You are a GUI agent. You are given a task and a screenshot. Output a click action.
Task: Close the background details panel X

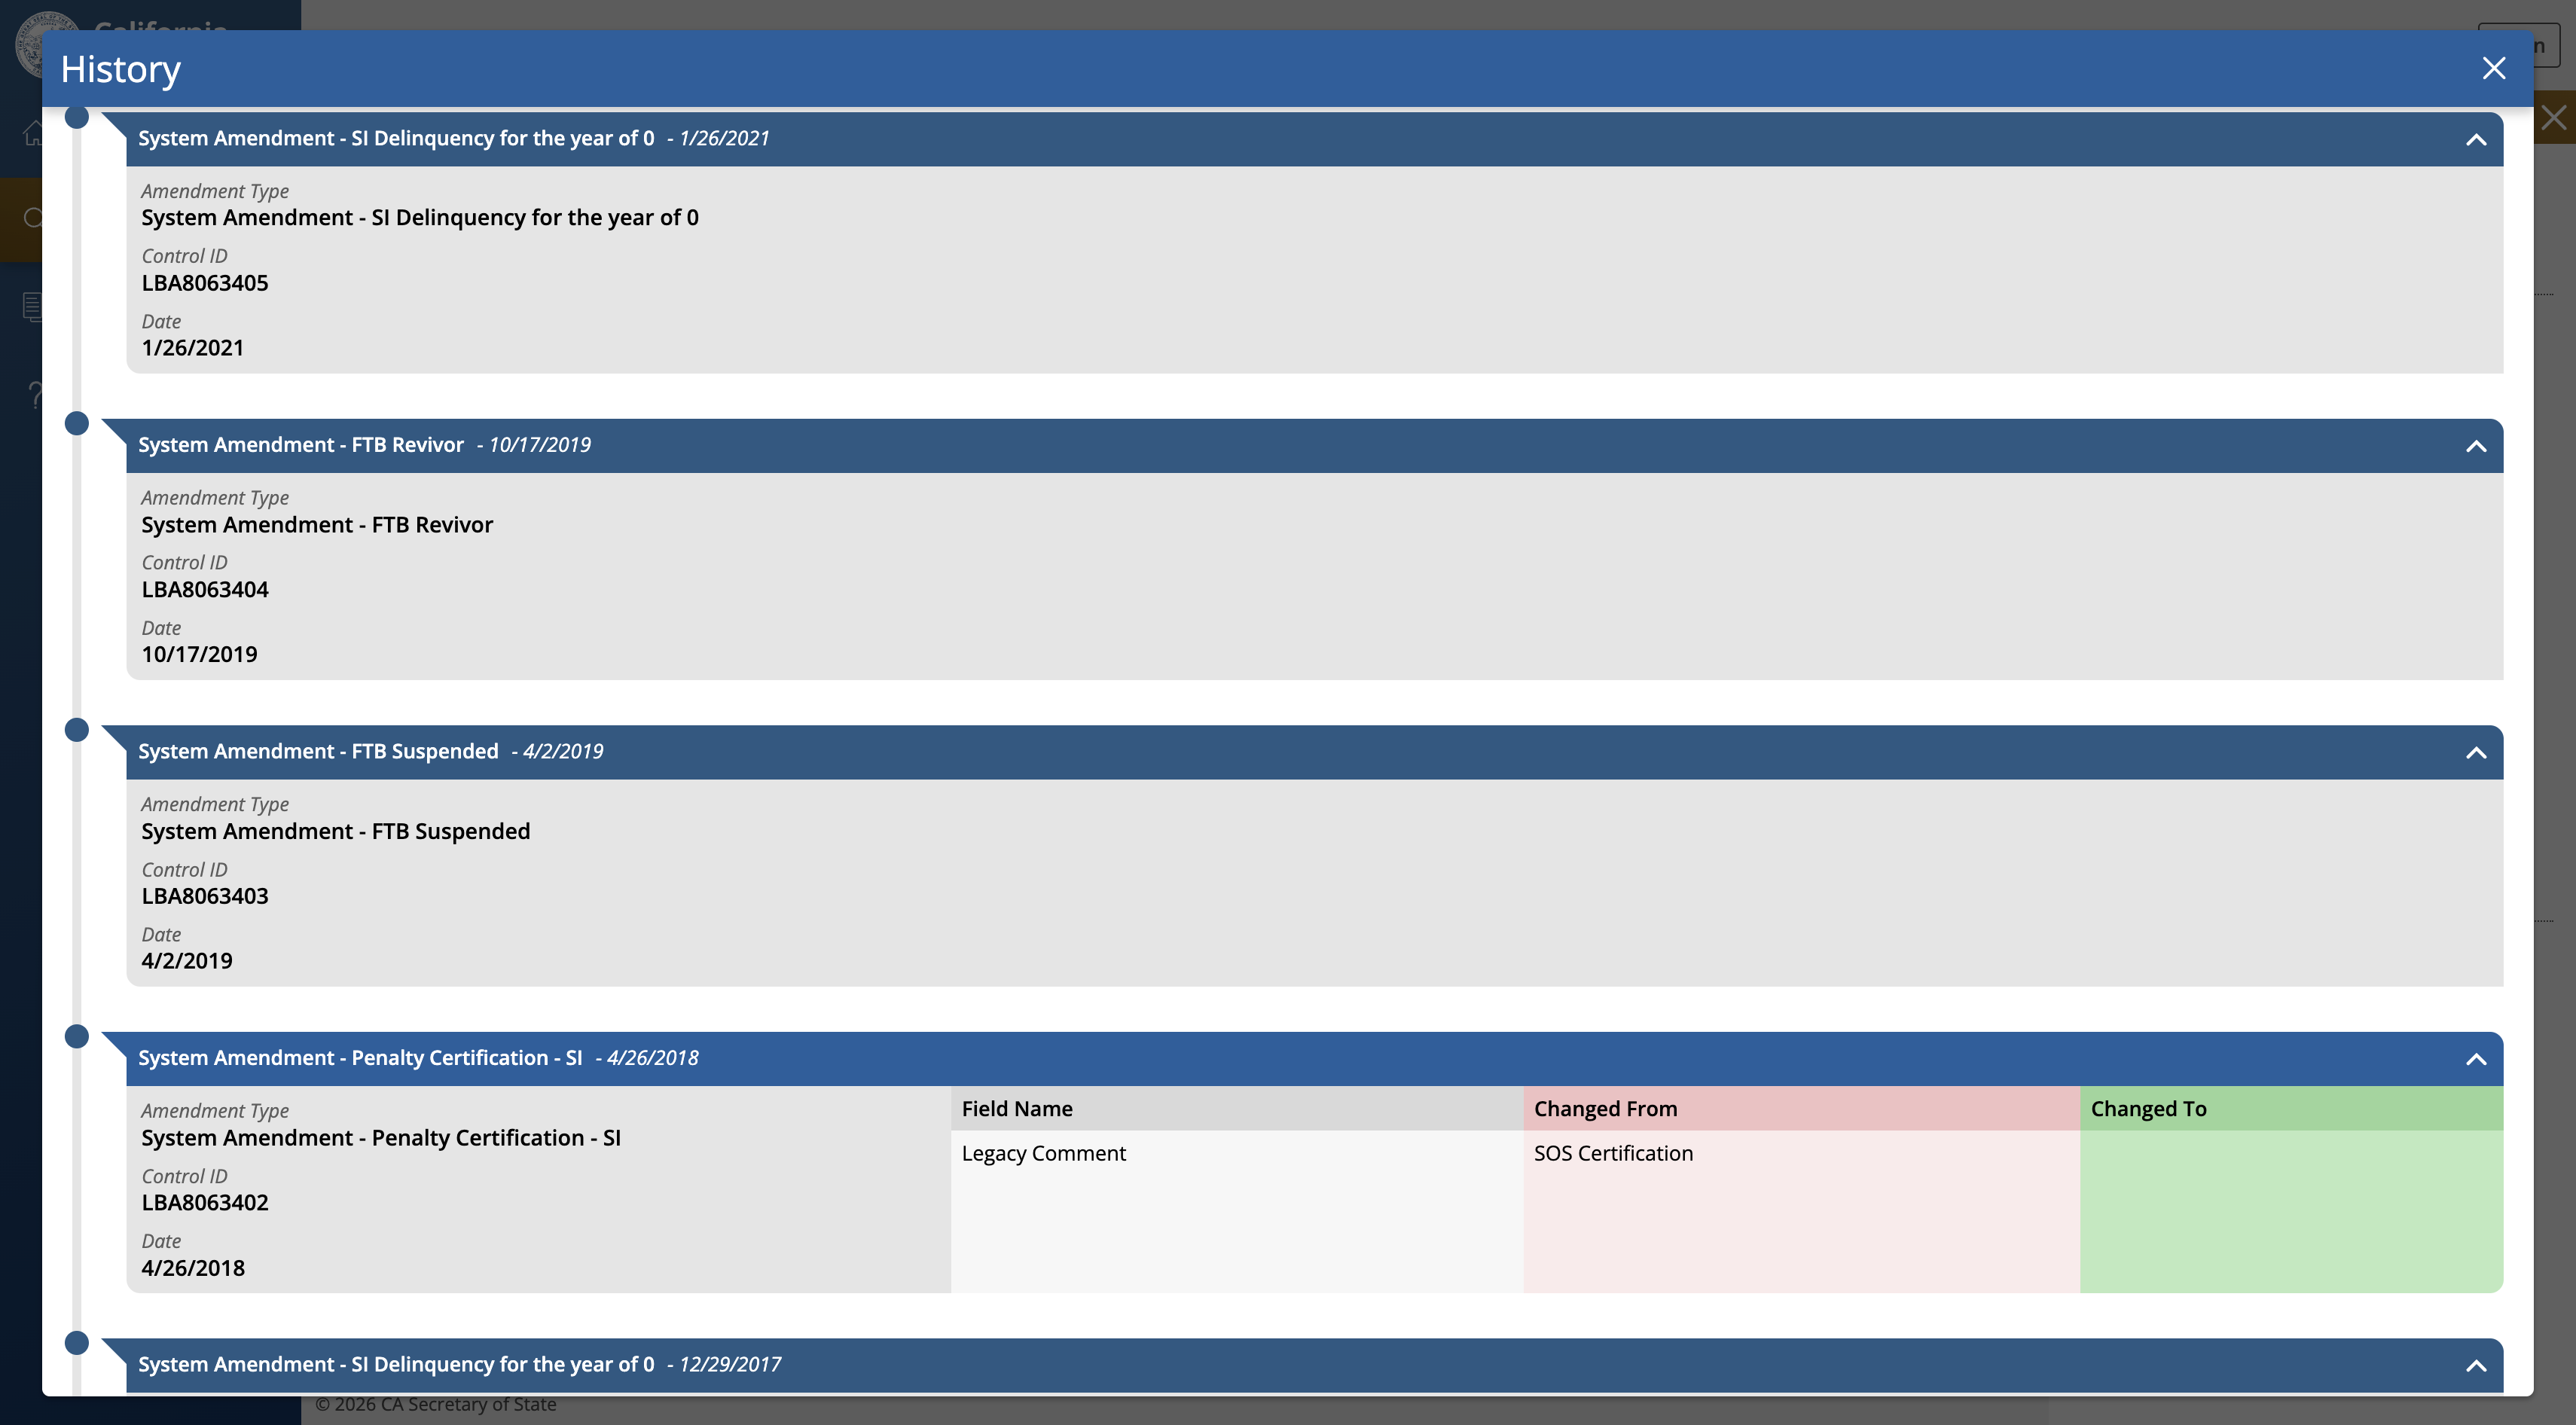[x=2553, y=118]
